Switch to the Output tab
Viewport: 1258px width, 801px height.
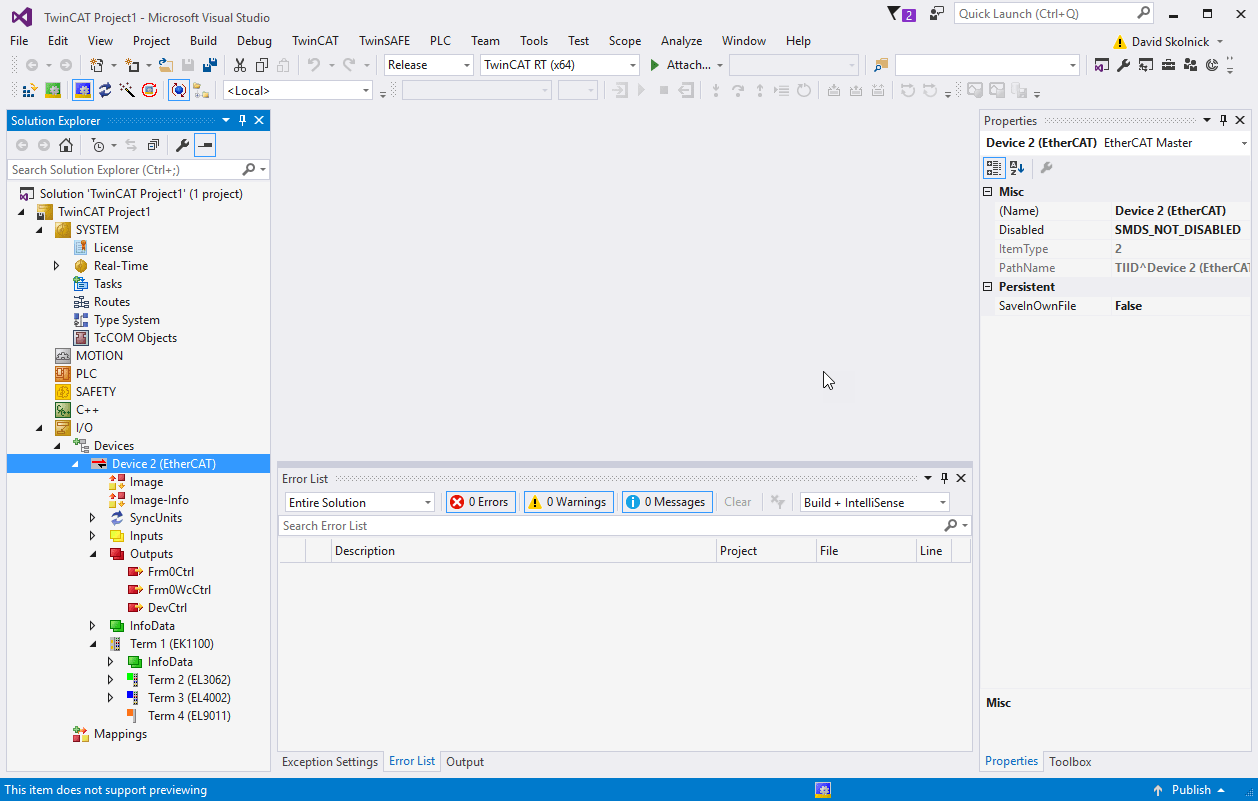(x=465, y=762)
